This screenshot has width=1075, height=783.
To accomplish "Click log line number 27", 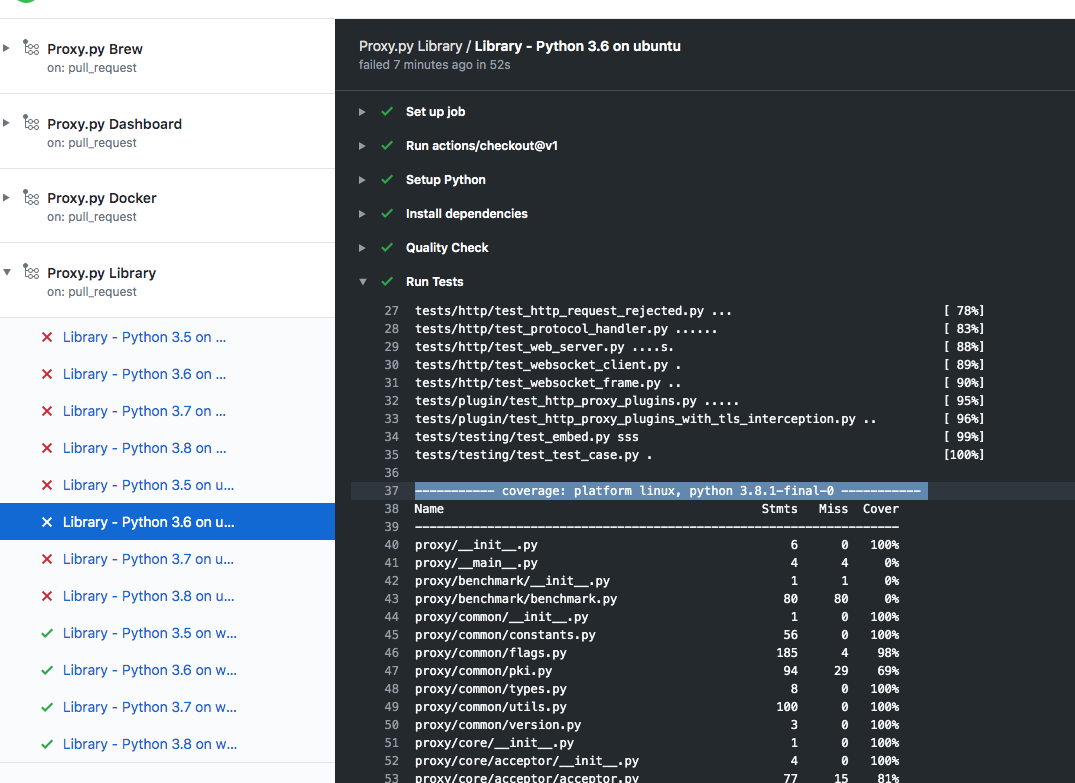I will point(391,311).
